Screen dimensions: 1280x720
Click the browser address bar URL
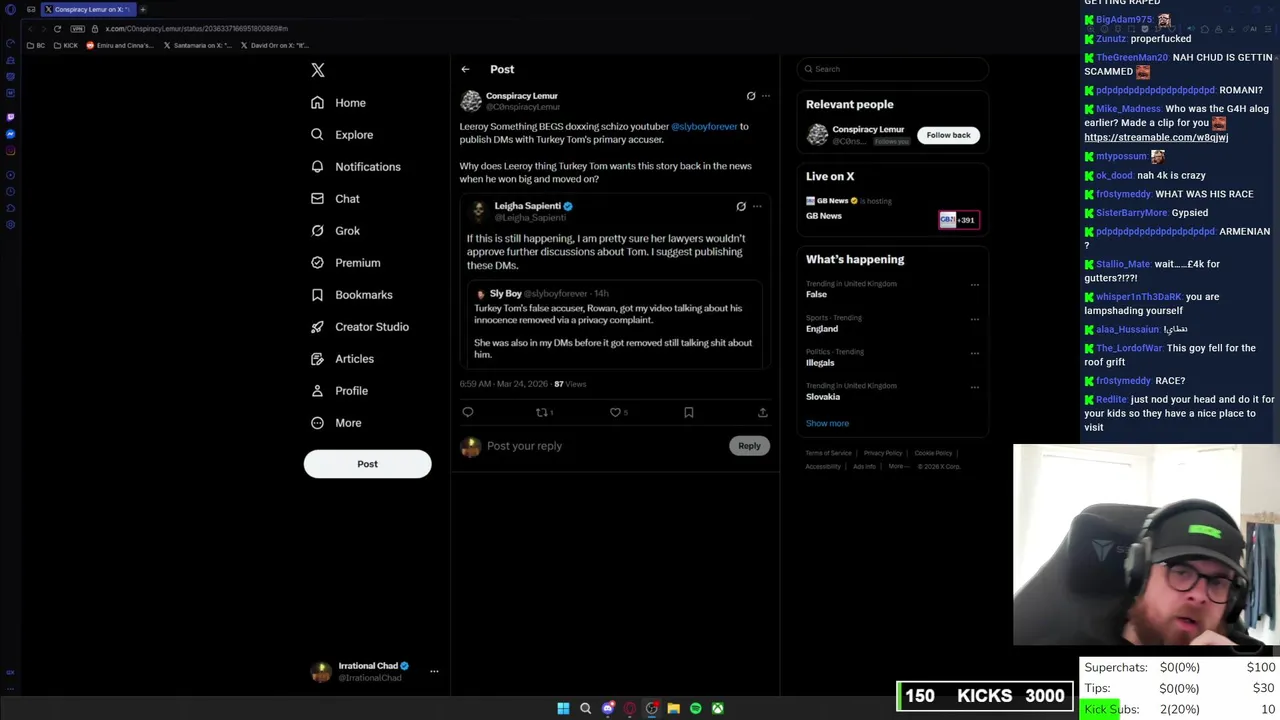pos(196,28)
